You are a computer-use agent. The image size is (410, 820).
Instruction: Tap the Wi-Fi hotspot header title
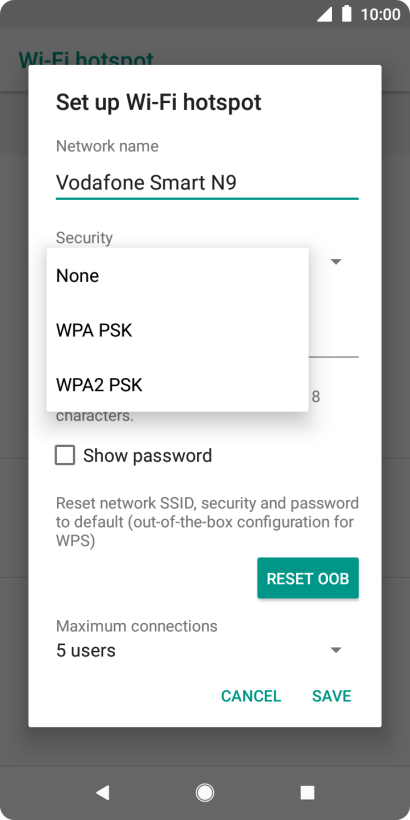(x=86, y=60)
